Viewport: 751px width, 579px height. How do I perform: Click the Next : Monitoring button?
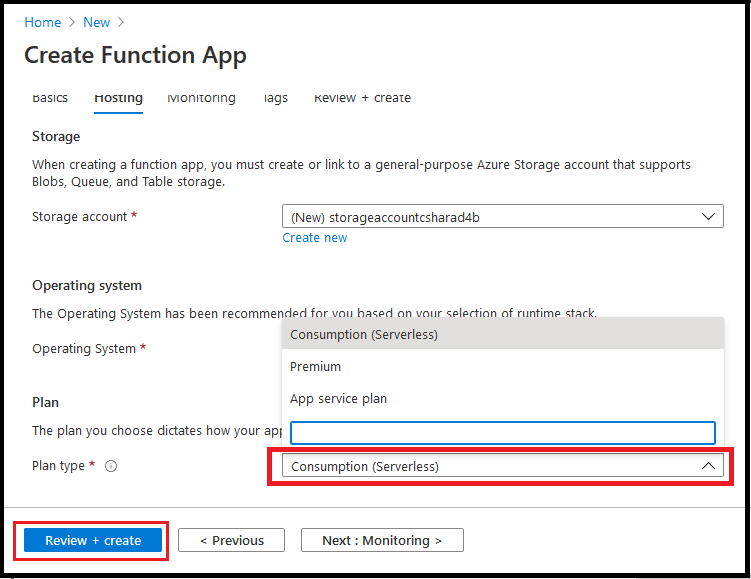(382, 540)
